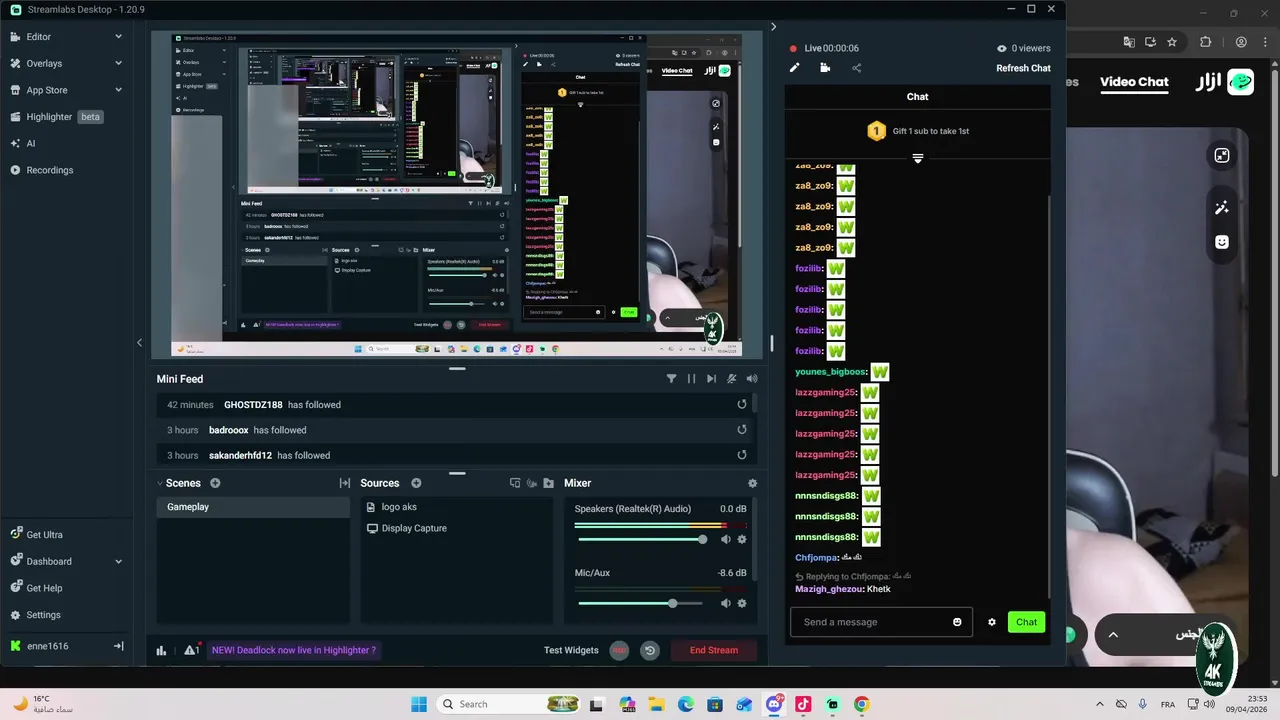Open settings gear for Speakers audio
Screen dimensions: 1280x720
tap(742, 539)
